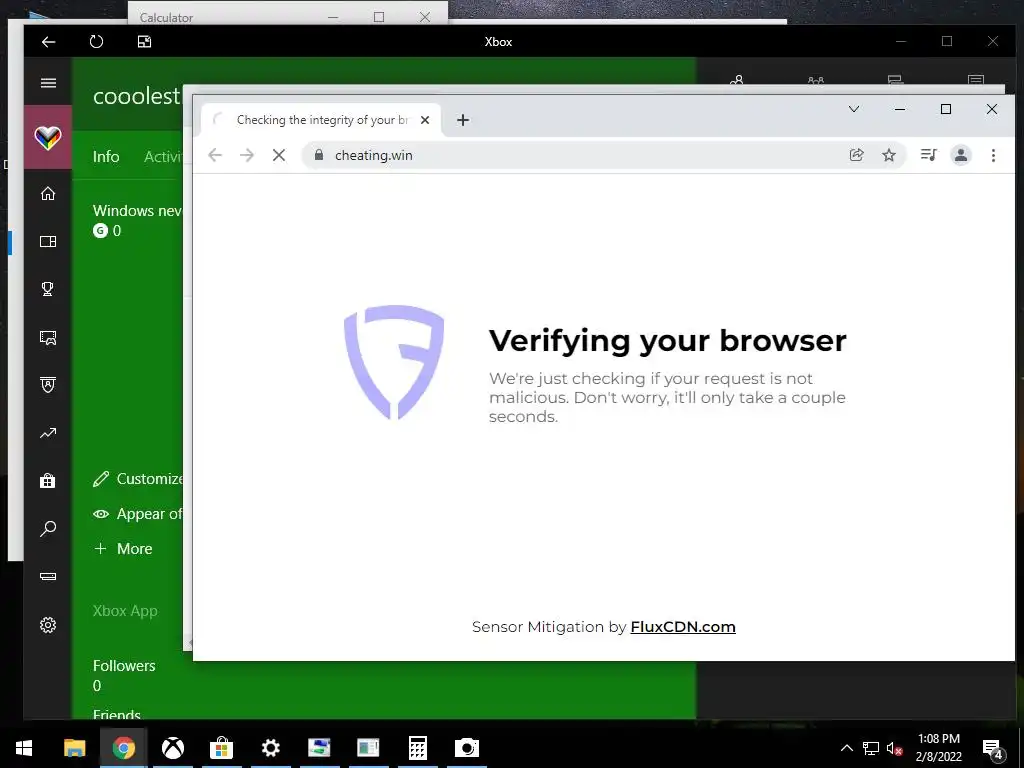Image resolution: width=1024 pixels, height=768 pixels.
Task: View site padlock information
Action: pos(319,155)
